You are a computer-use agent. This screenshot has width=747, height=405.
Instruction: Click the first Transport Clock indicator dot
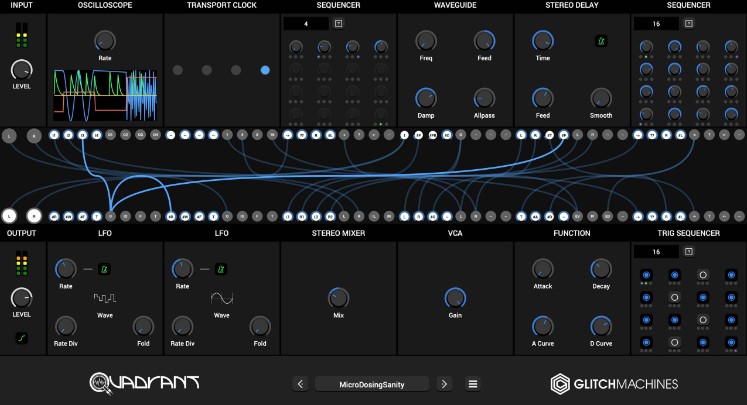[178, 70]
